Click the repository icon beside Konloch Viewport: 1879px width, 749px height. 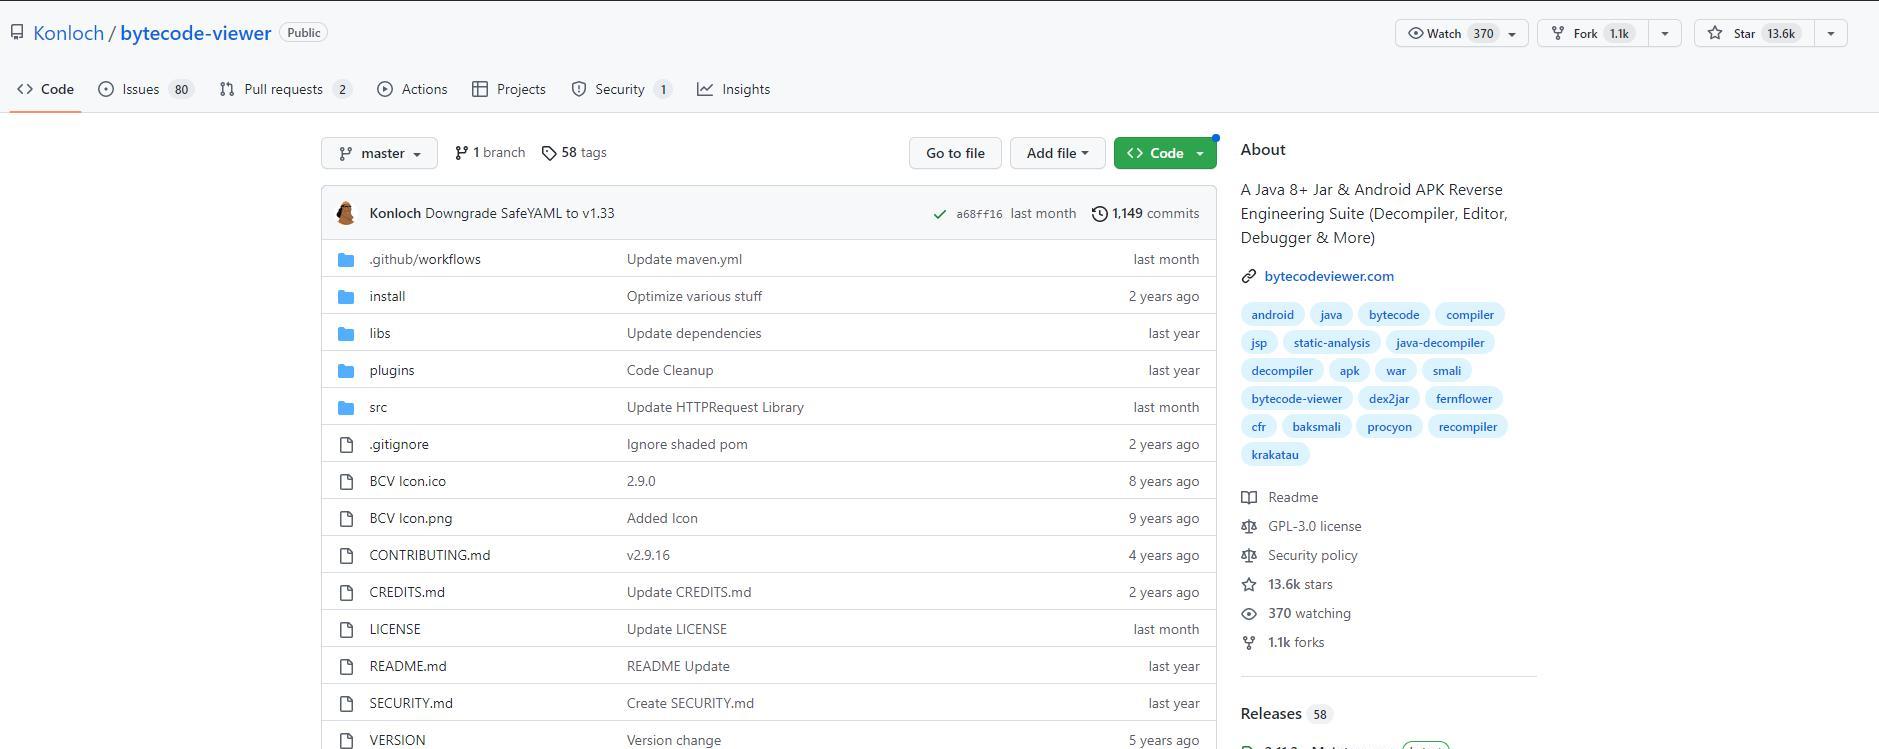click(17, 33)
